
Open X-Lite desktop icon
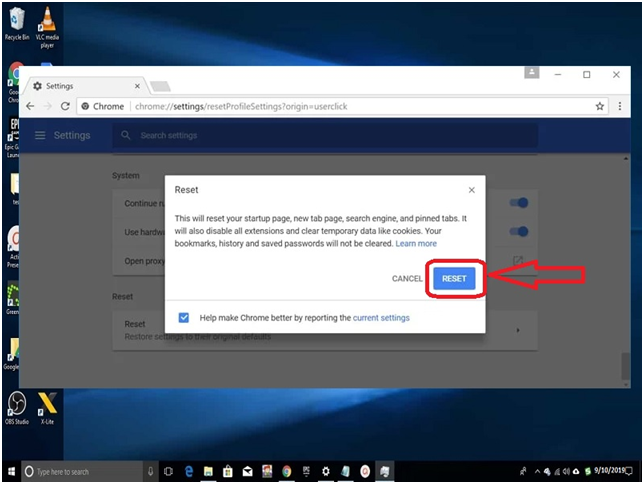click(47, 408)
